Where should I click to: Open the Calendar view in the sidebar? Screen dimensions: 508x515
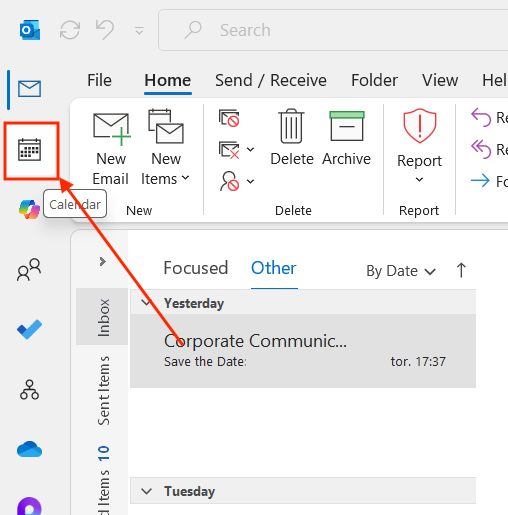[x=29, y=150]
